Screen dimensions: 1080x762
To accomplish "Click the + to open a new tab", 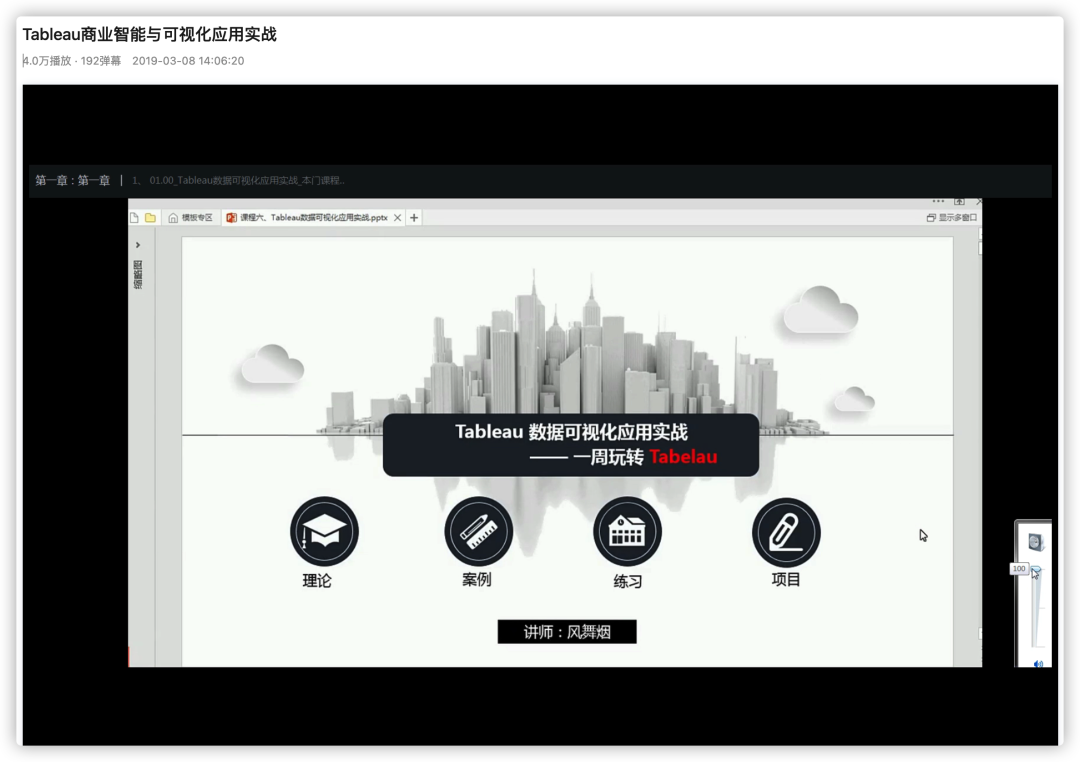I will [x=414, y=216].
